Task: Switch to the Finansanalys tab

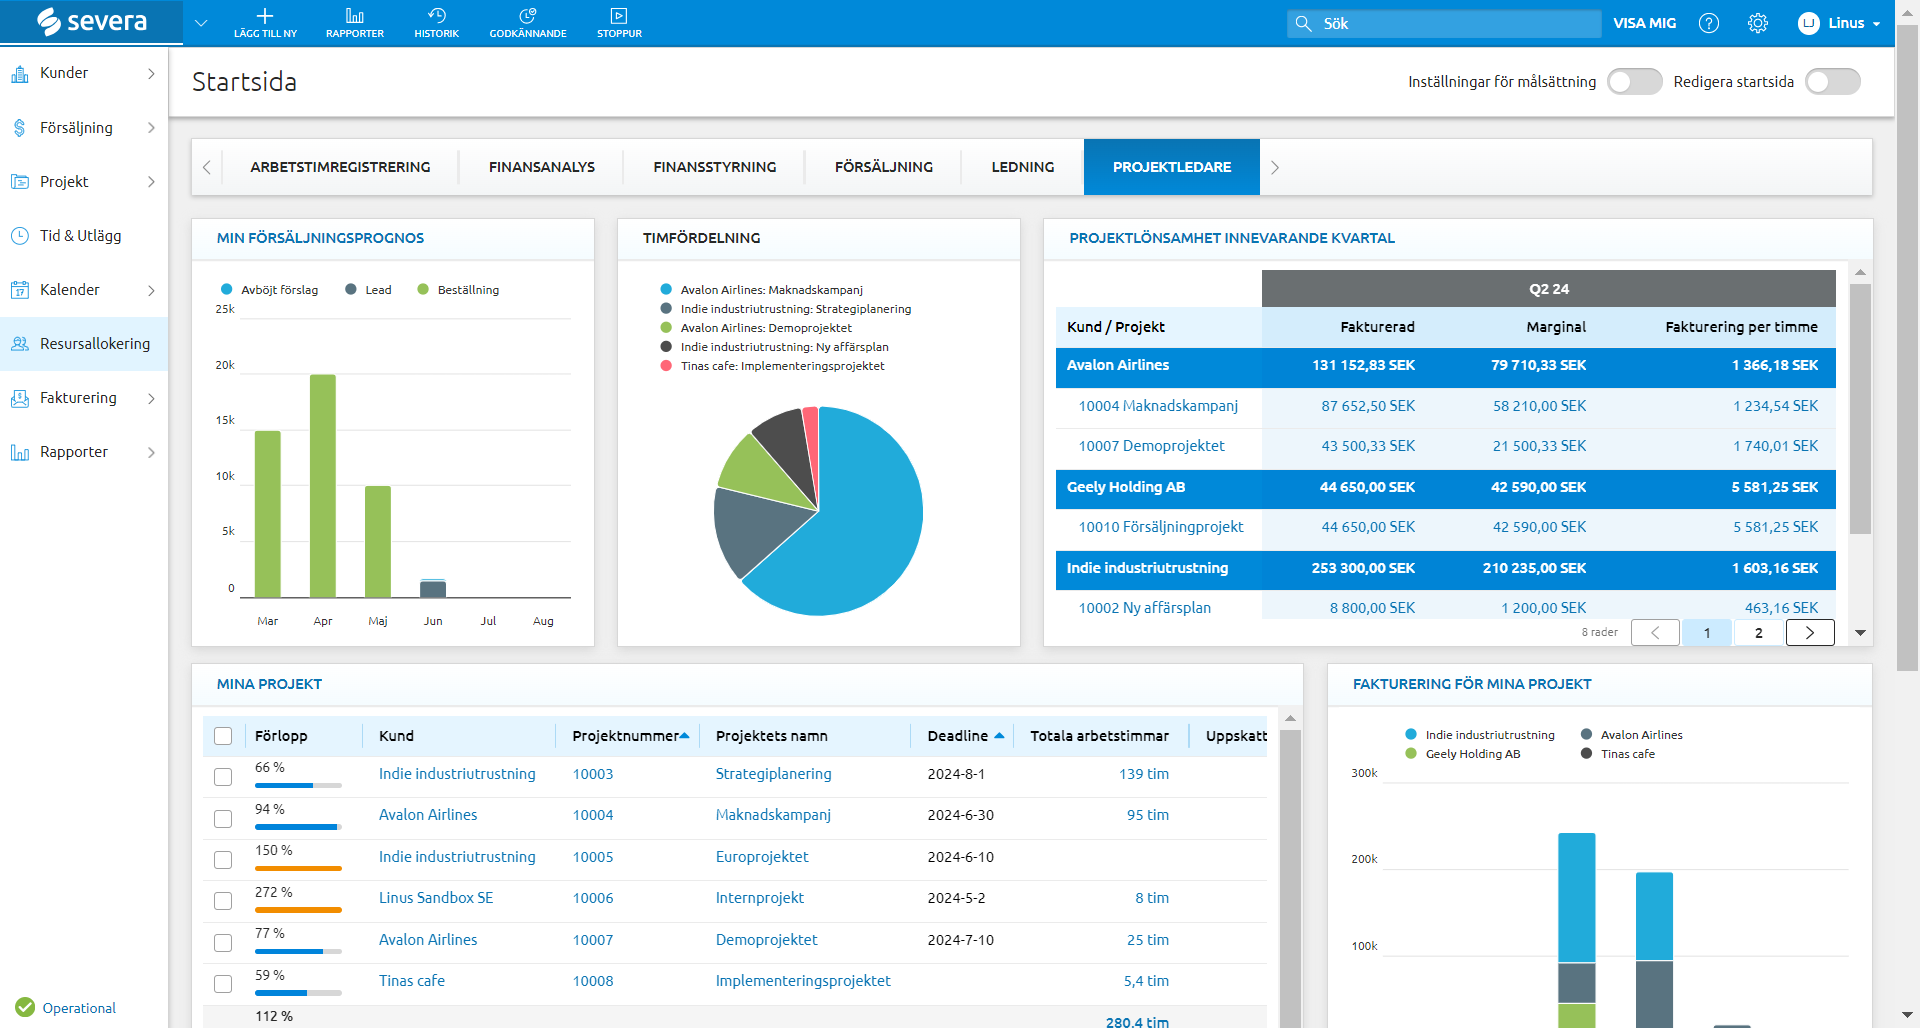Action: click(541, 167)
